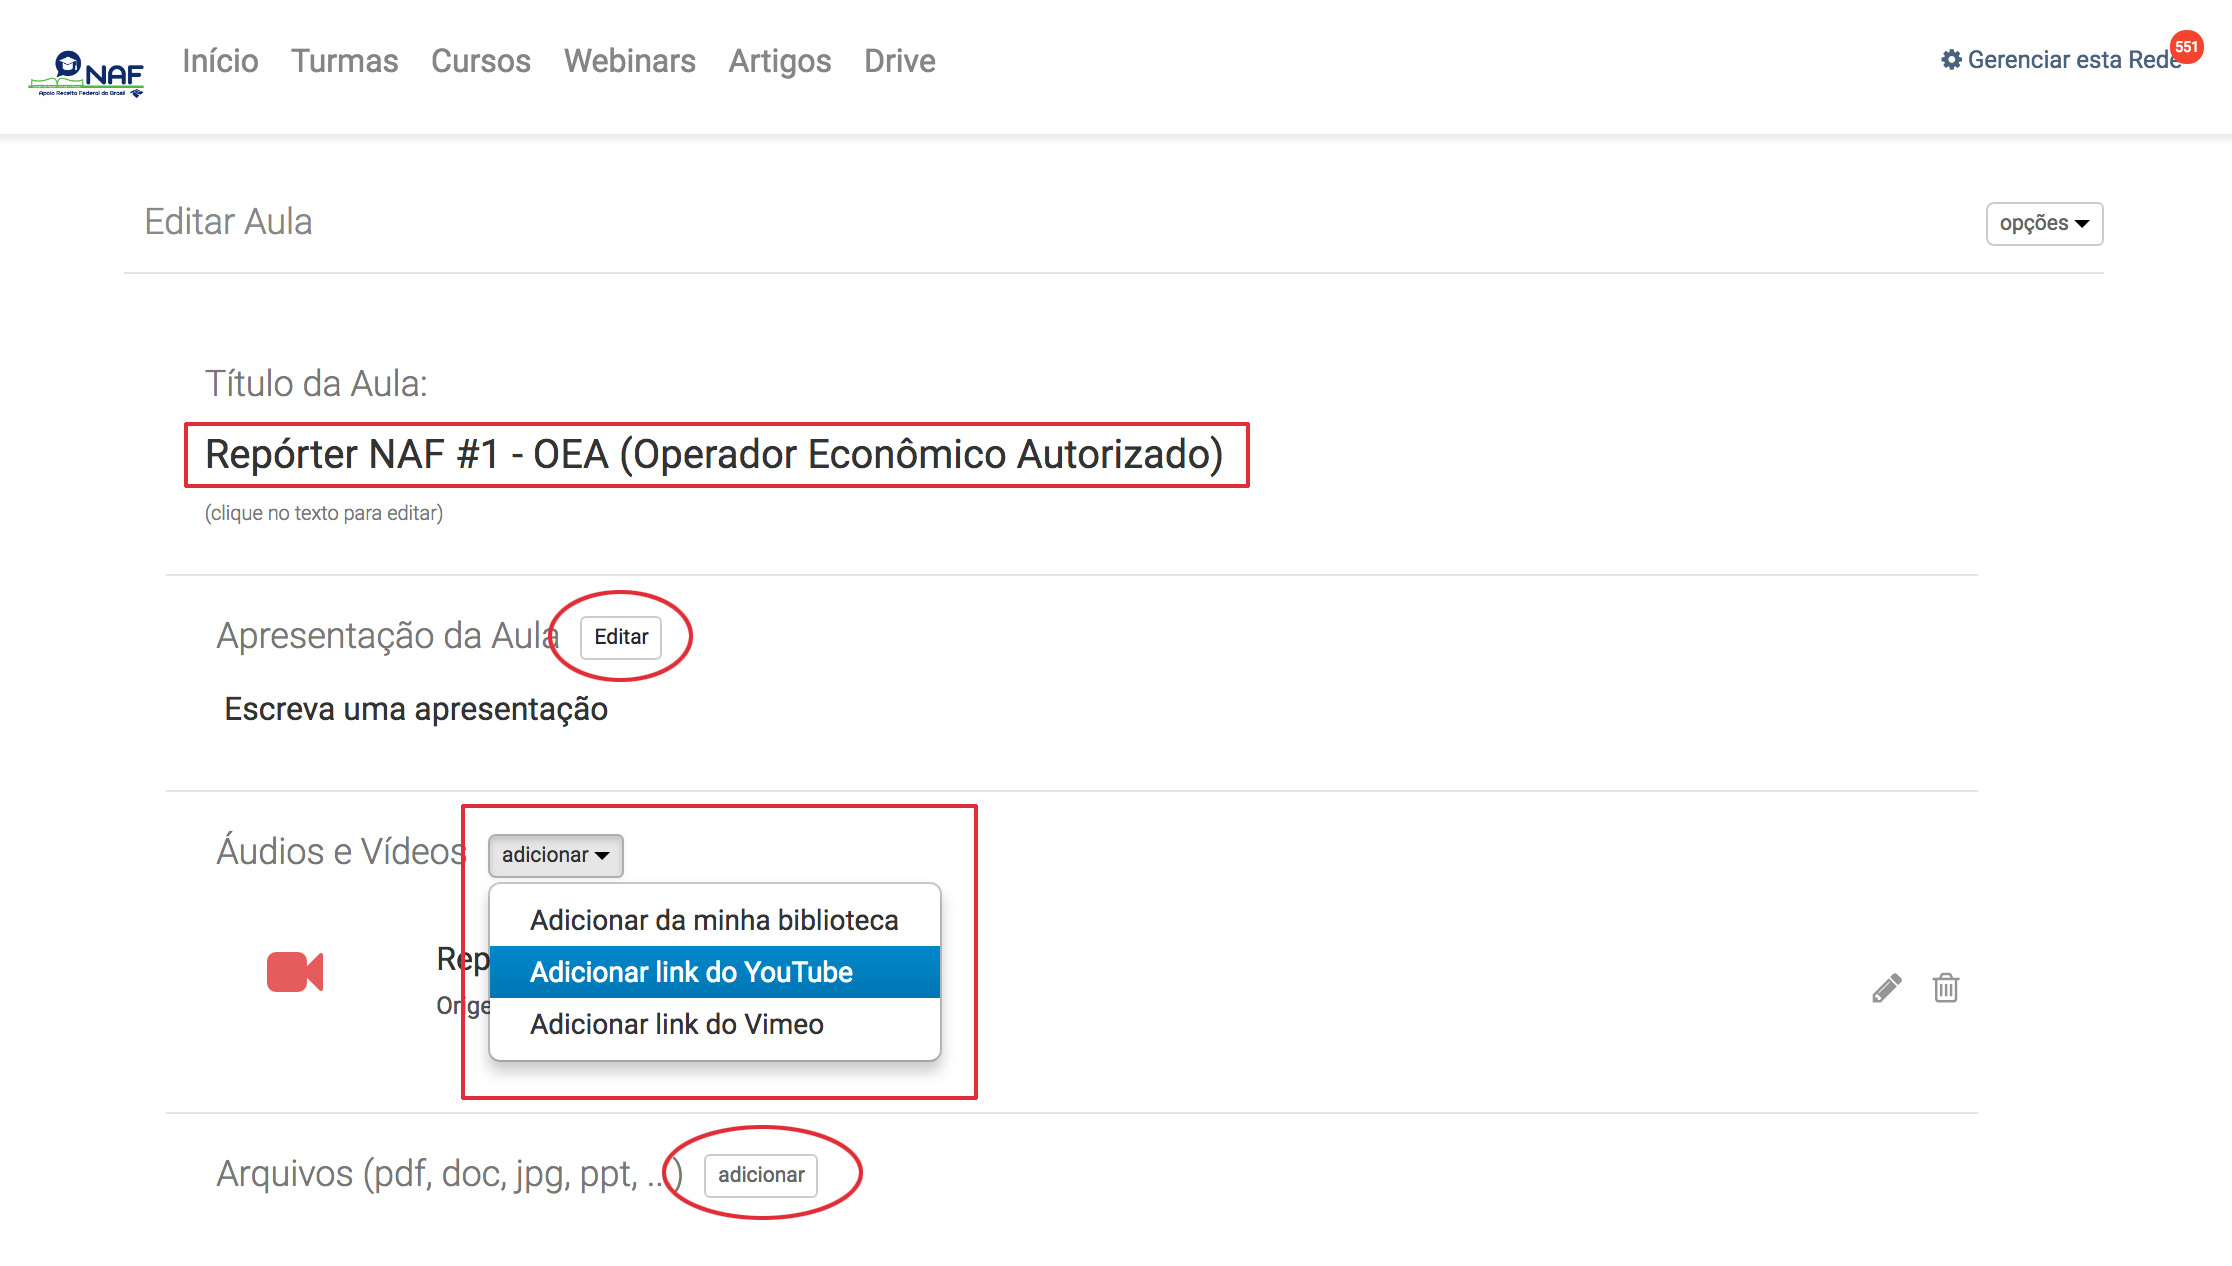Click the trash icon to delete the video
This screenshot has height=1266, width=2232.
click(1946, 988)
